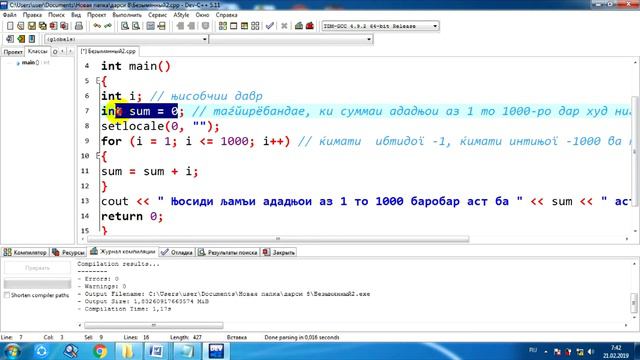
Task: Open the Вид menu
Action: [x=76, y=15]
